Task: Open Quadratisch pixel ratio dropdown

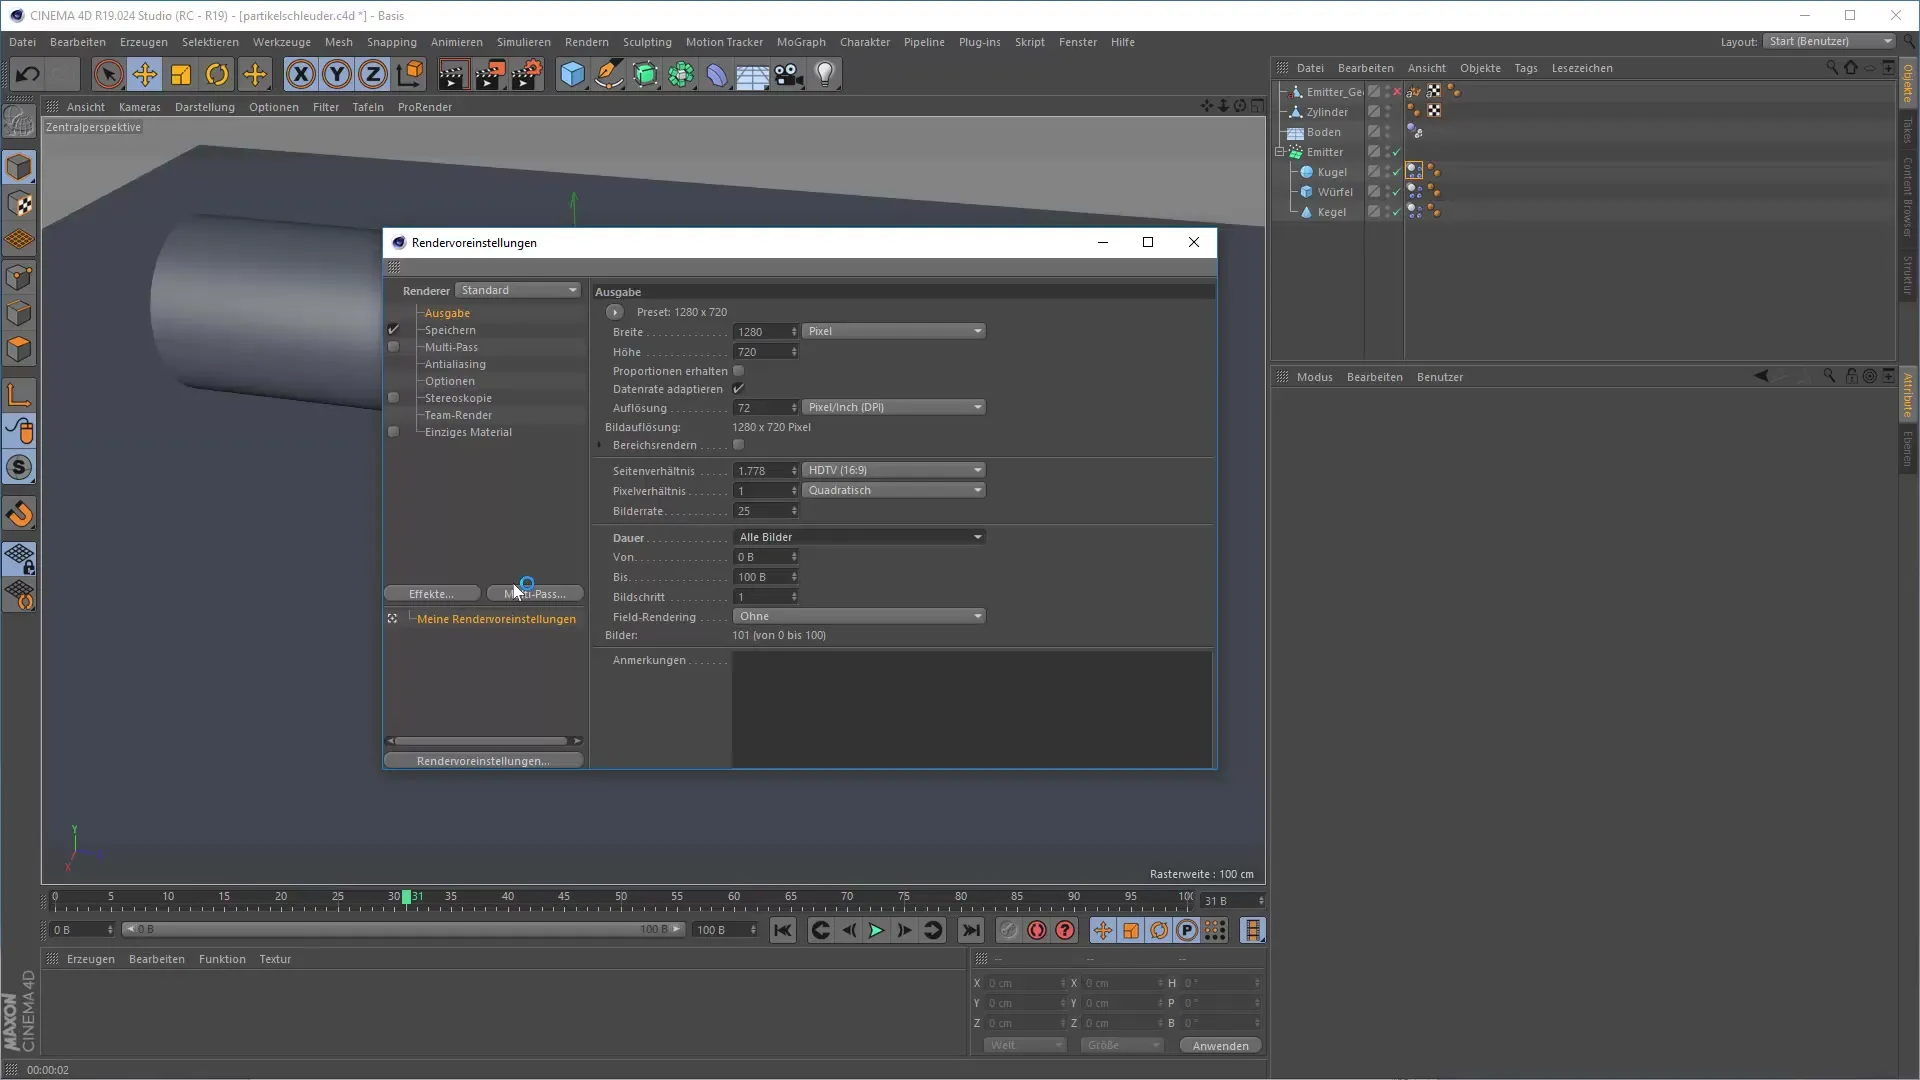Action: [x=894, y=490]
